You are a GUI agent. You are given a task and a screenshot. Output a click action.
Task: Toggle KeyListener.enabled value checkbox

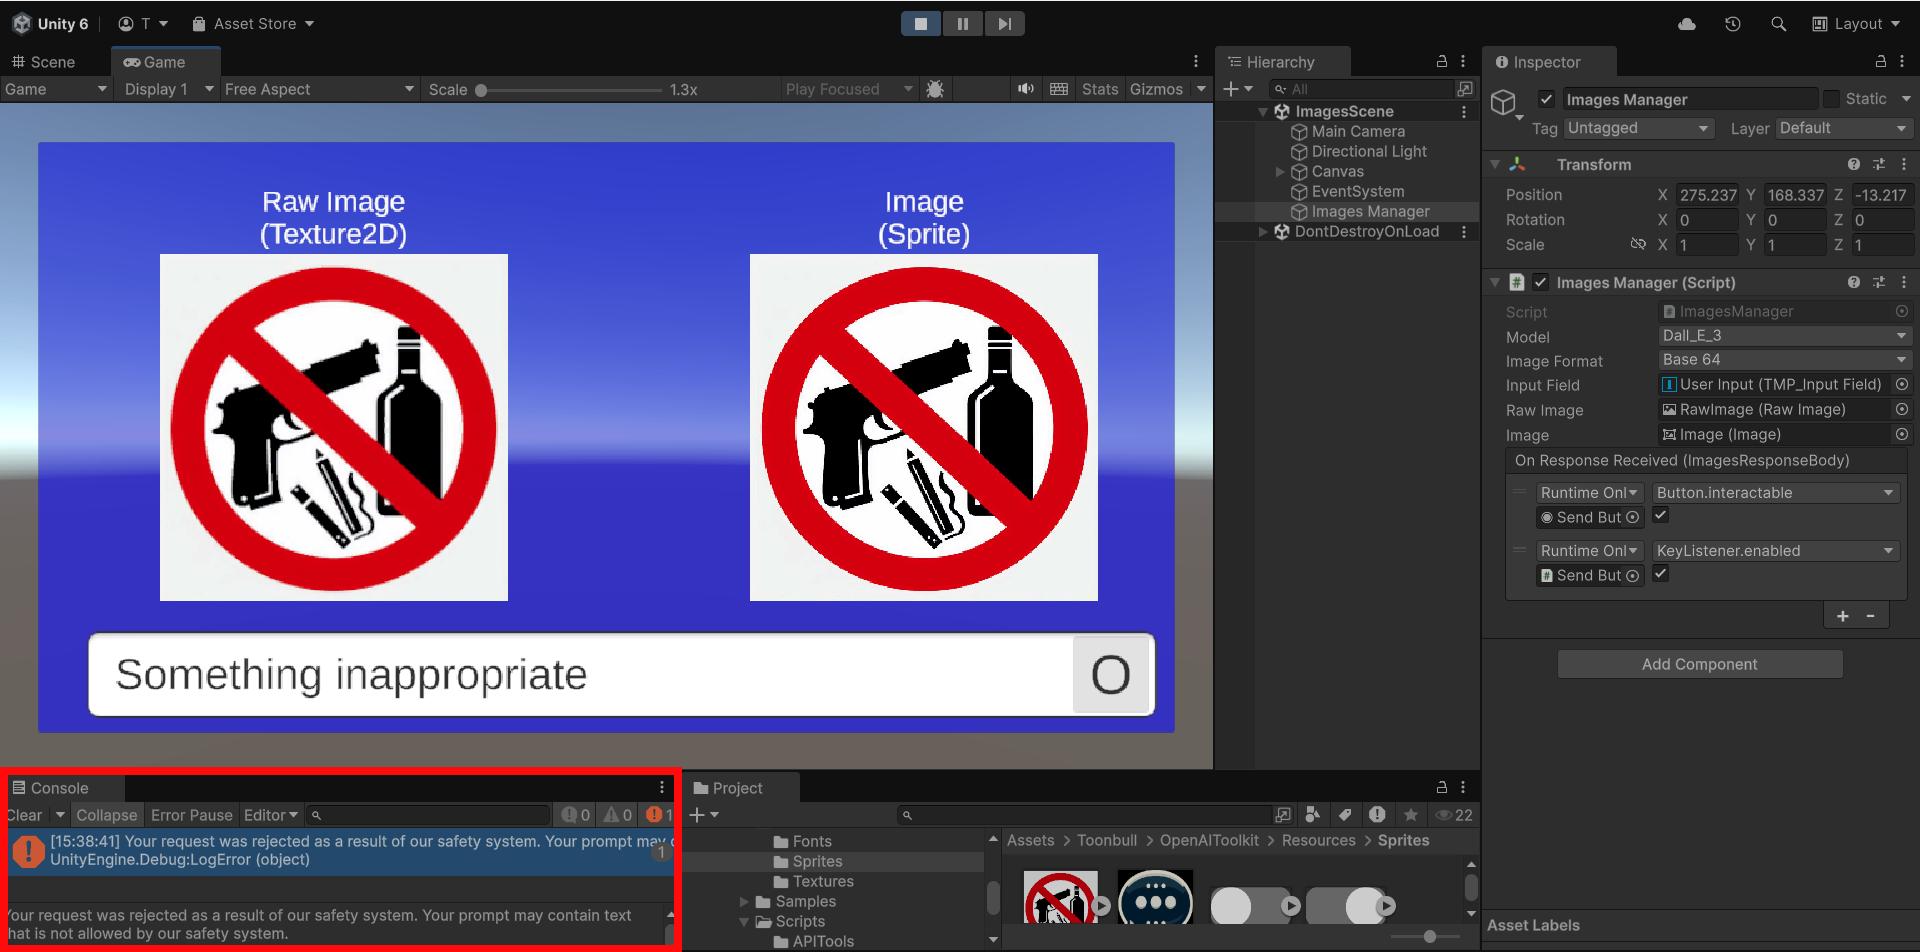1660,574
